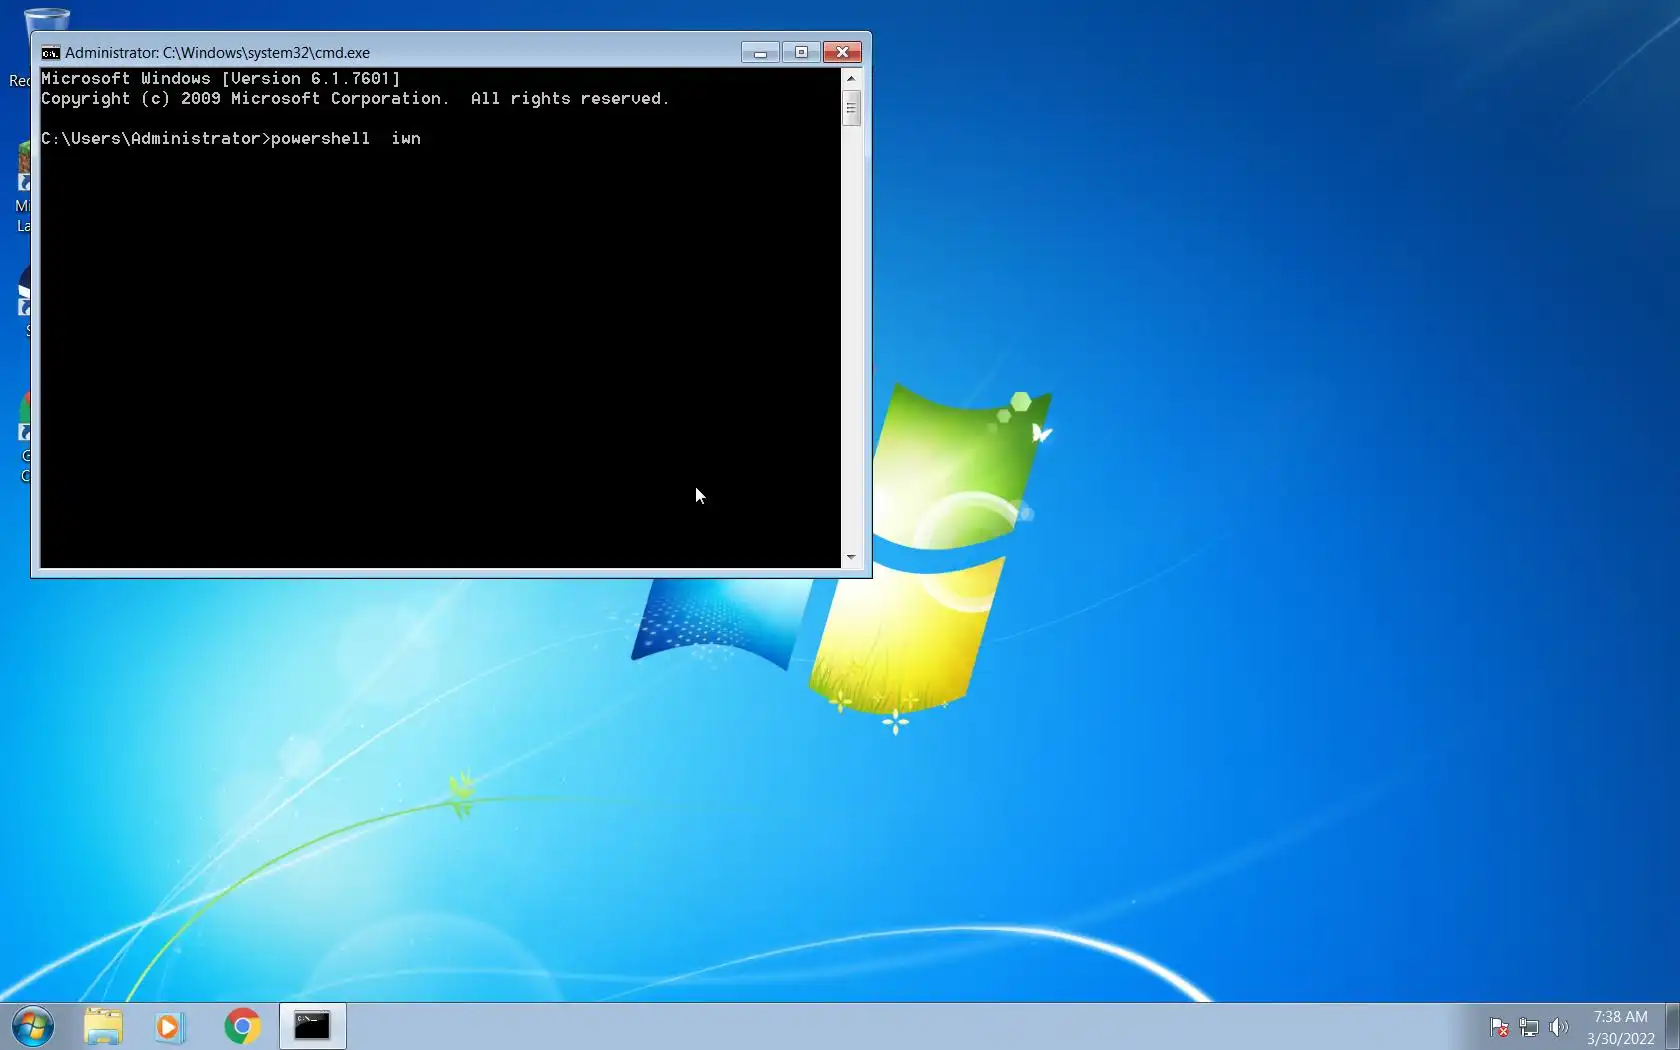Click the Show desktop strip beside the clock
The height and width of the screenshot is (1050, 1680).
point(1672,1026)
